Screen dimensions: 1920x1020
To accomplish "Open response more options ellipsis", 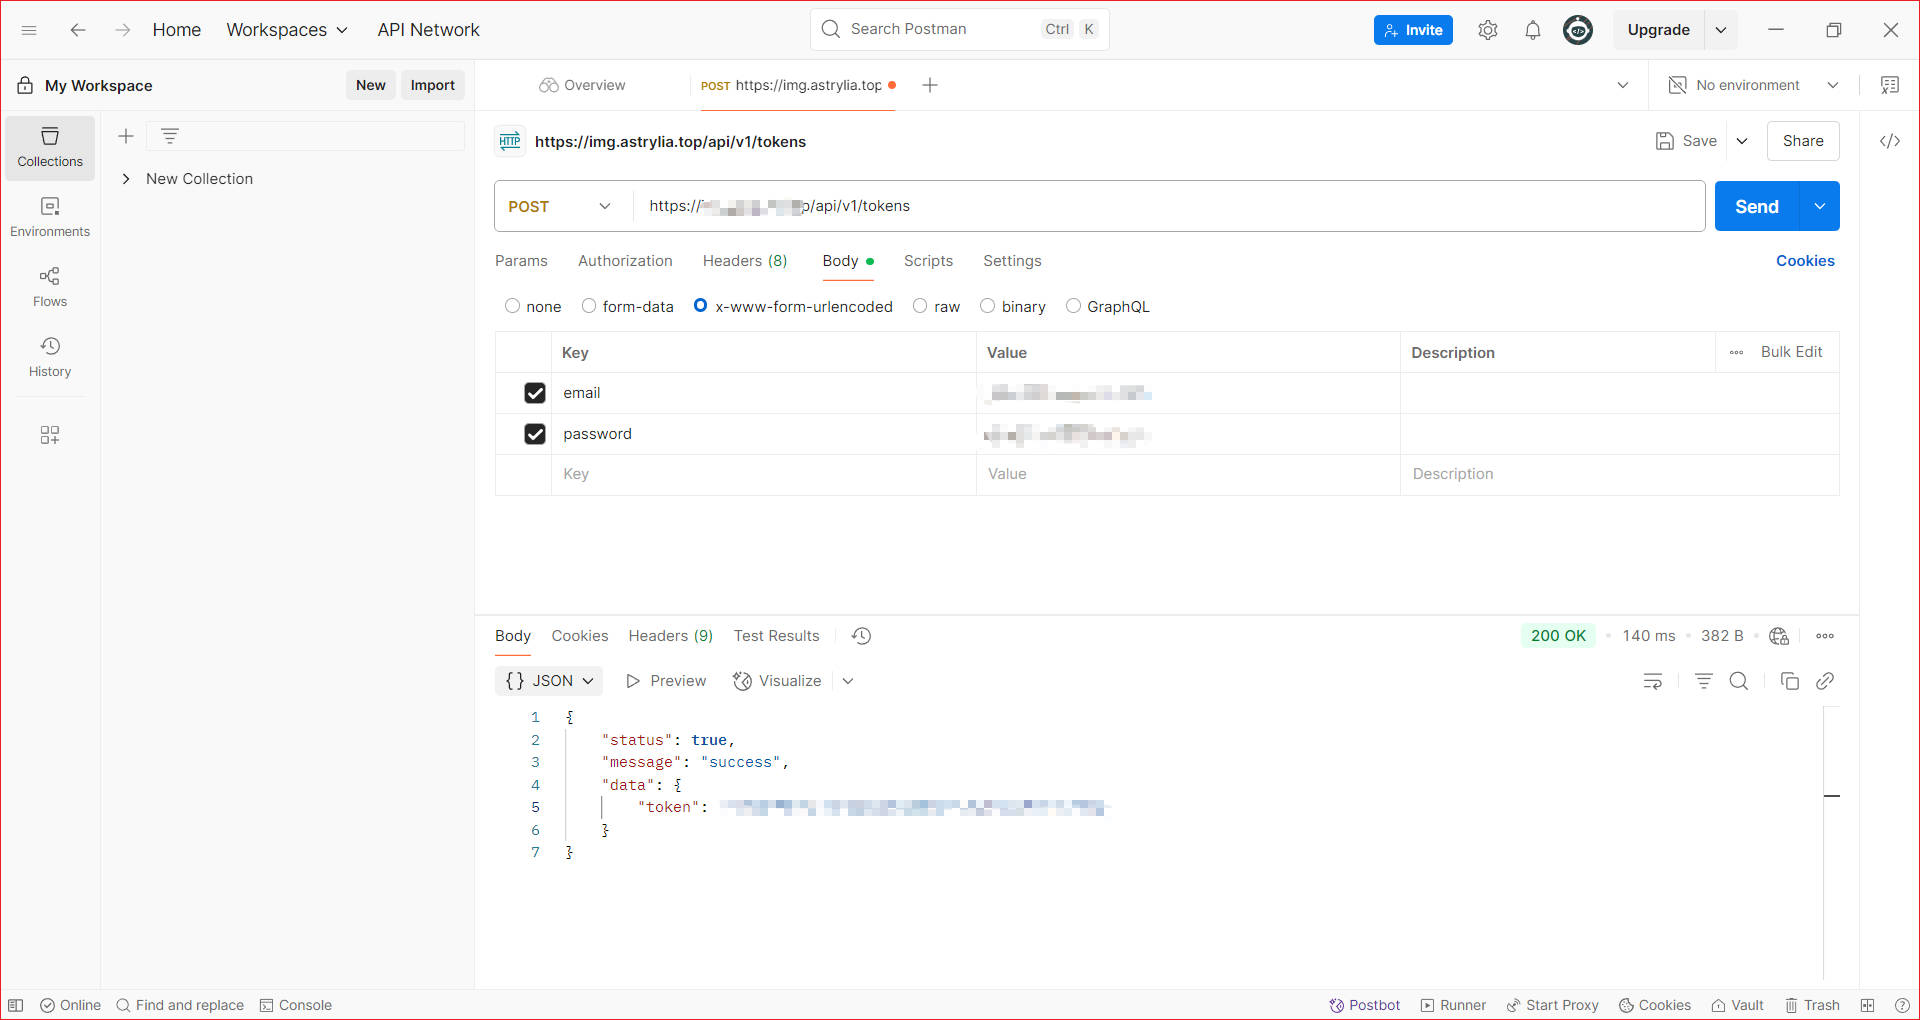I will [x=1825, y=636].
